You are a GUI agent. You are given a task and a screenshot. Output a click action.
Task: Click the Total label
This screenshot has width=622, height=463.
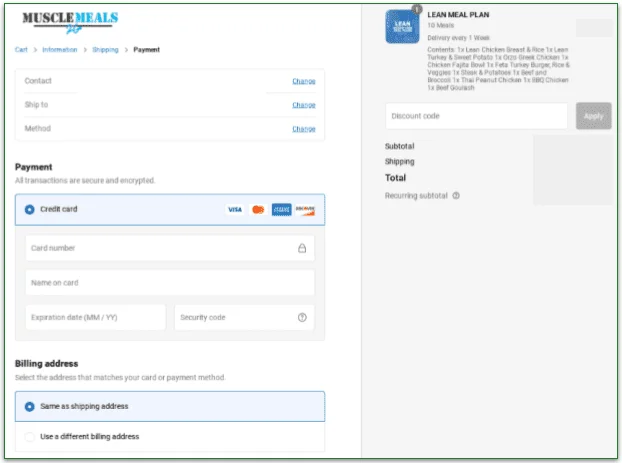click(x=395, y=178)
